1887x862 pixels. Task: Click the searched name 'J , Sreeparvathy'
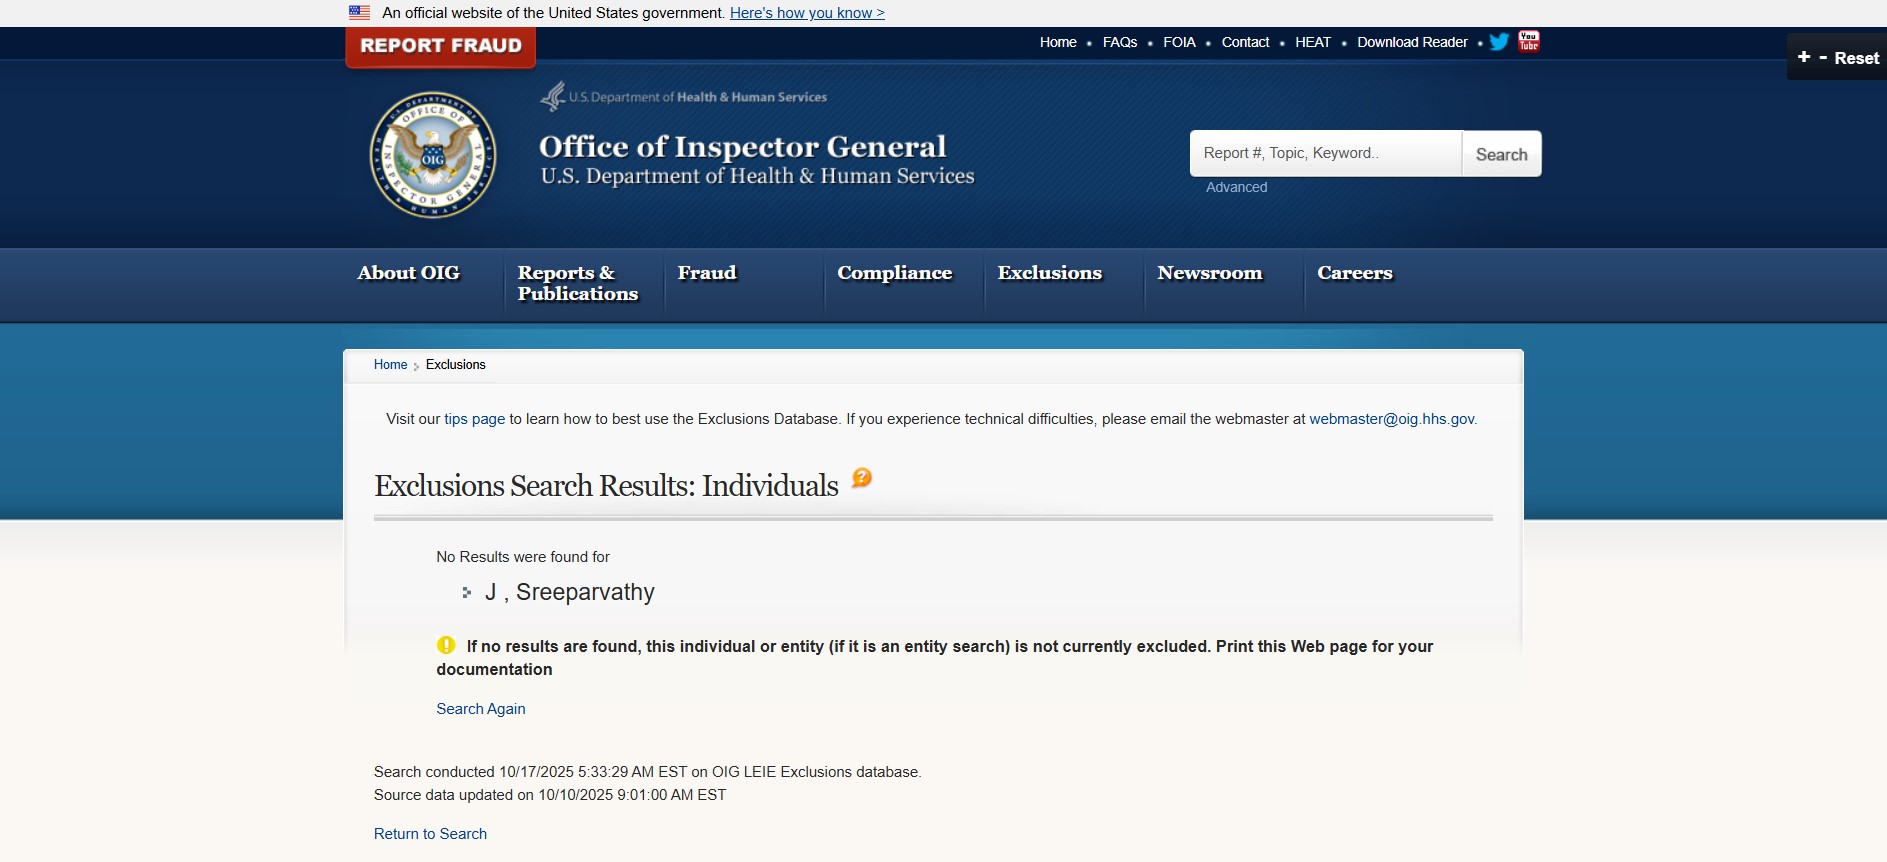click(570, 592)
